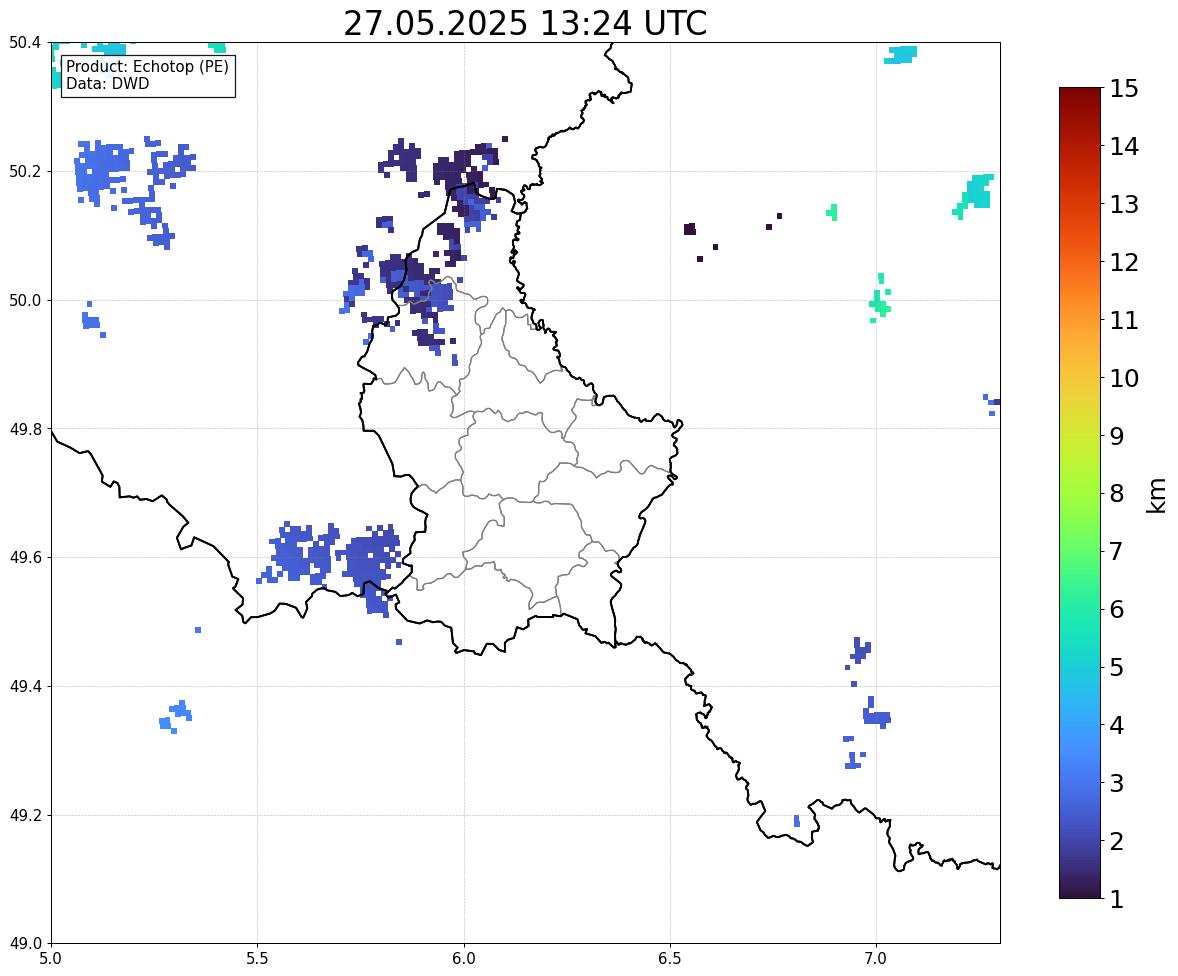Click the latitude axis label '49.0'

tap(25, 944)
